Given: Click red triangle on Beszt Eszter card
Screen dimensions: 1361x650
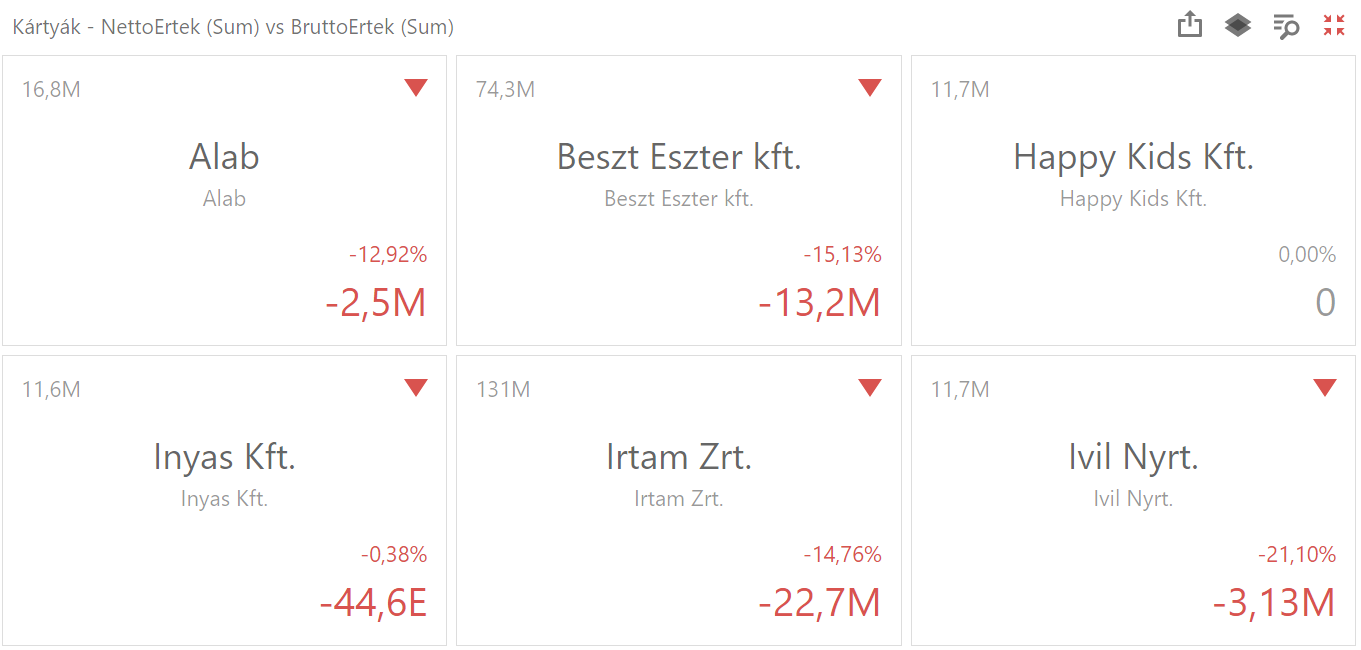Looking at the screenshot, I should pyautogui.click(x=870, y=88).
